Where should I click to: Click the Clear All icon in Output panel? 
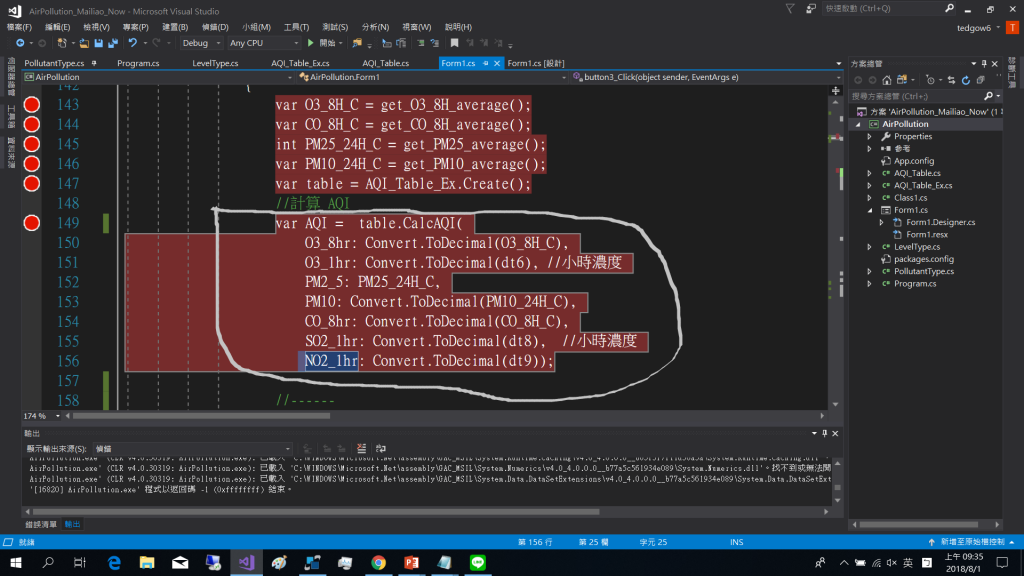[x=362, y=449]
